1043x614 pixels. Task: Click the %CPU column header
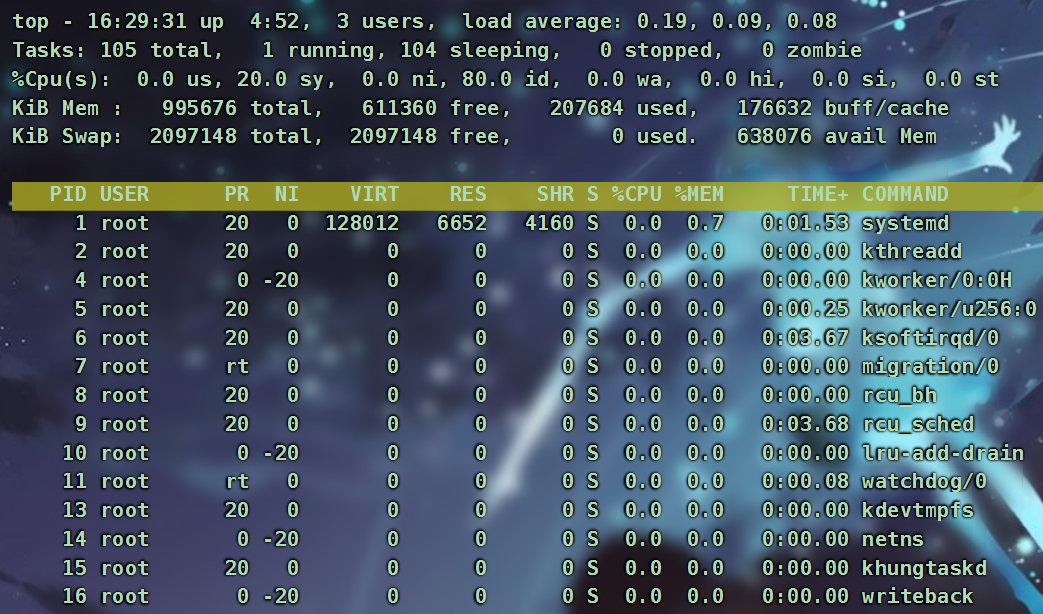pos(636,195)
